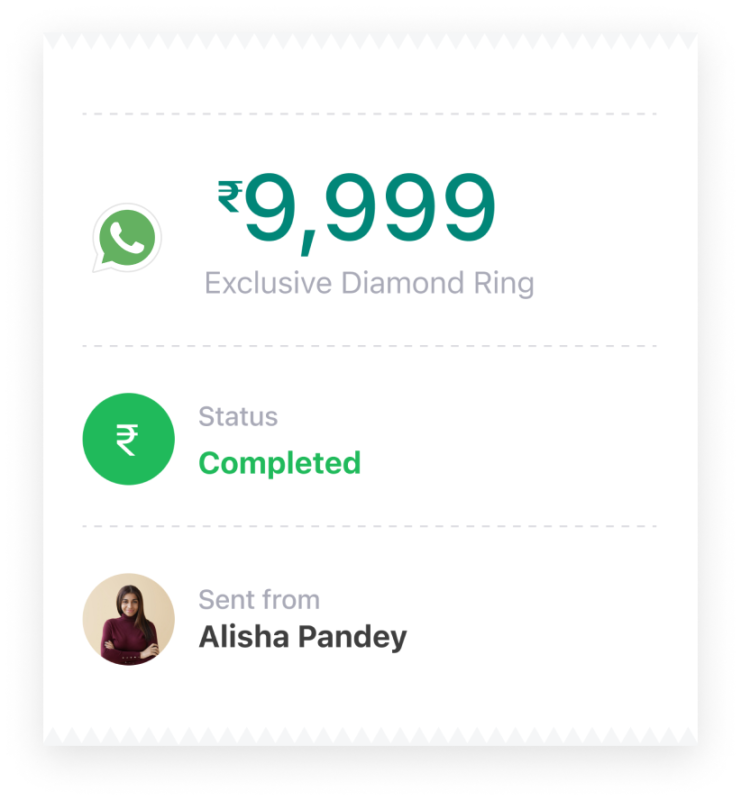Click the topmost dashed divider line

369,114
